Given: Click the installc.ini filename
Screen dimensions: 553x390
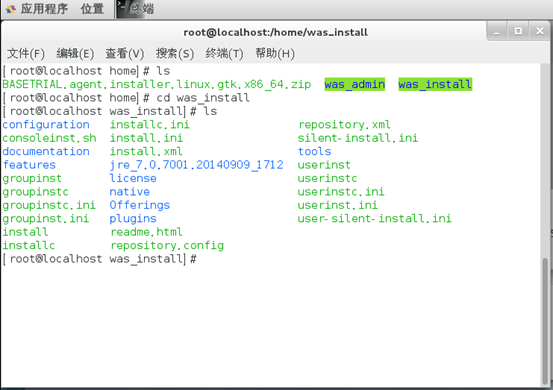Looking at the screenshot, I should (150, 124).
